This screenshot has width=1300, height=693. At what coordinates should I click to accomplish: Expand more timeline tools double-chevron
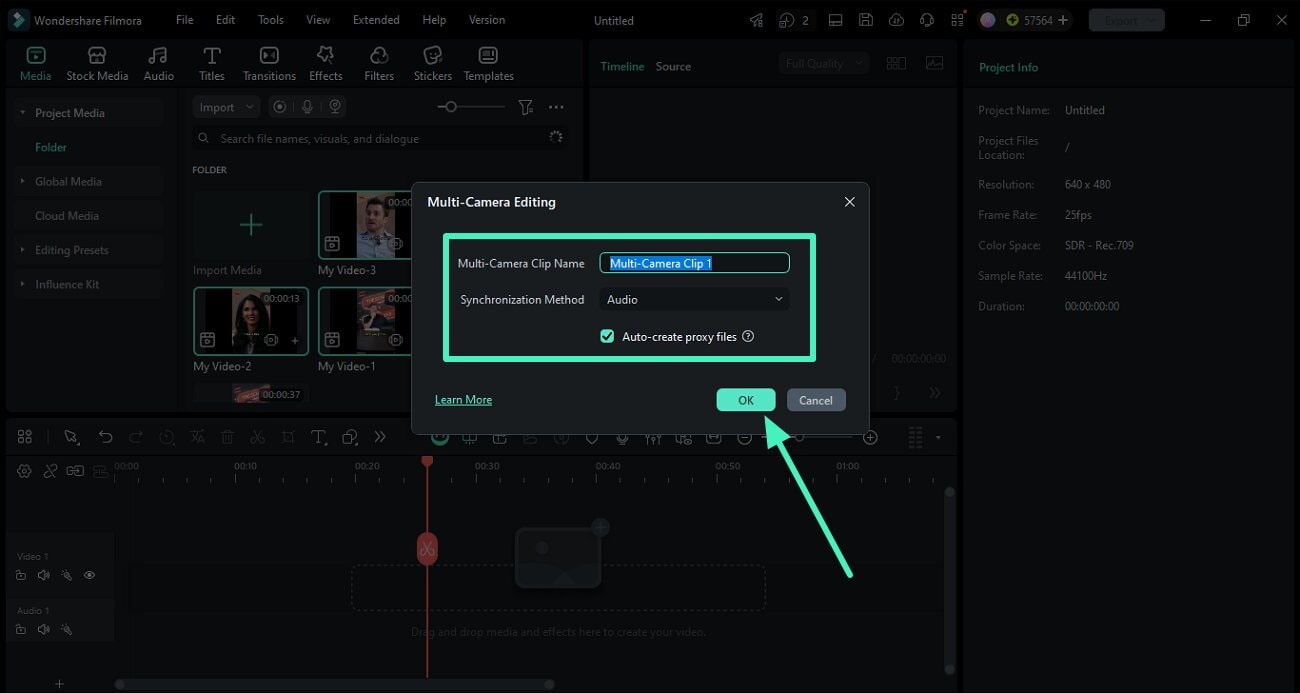(x=380, y=437)
